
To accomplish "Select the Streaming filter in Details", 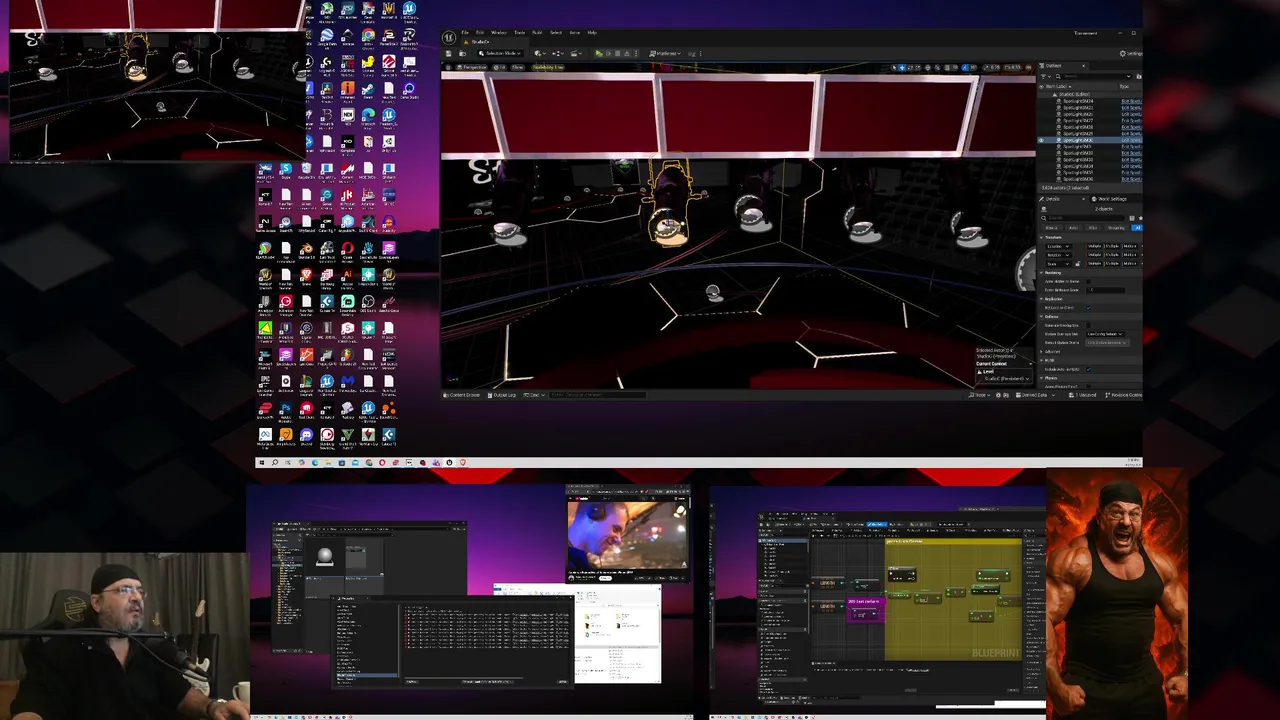I will tap(1116, 228).
